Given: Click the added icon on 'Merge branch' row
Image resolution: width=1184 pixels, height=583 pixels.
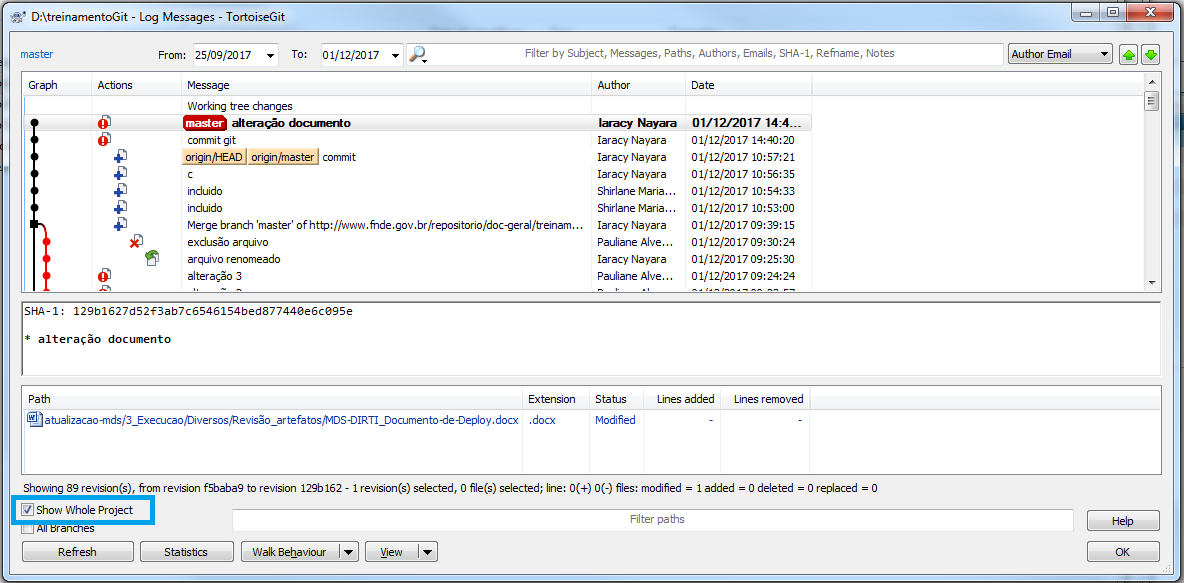Looking at the screenshot, I should (x=120, y=225).
